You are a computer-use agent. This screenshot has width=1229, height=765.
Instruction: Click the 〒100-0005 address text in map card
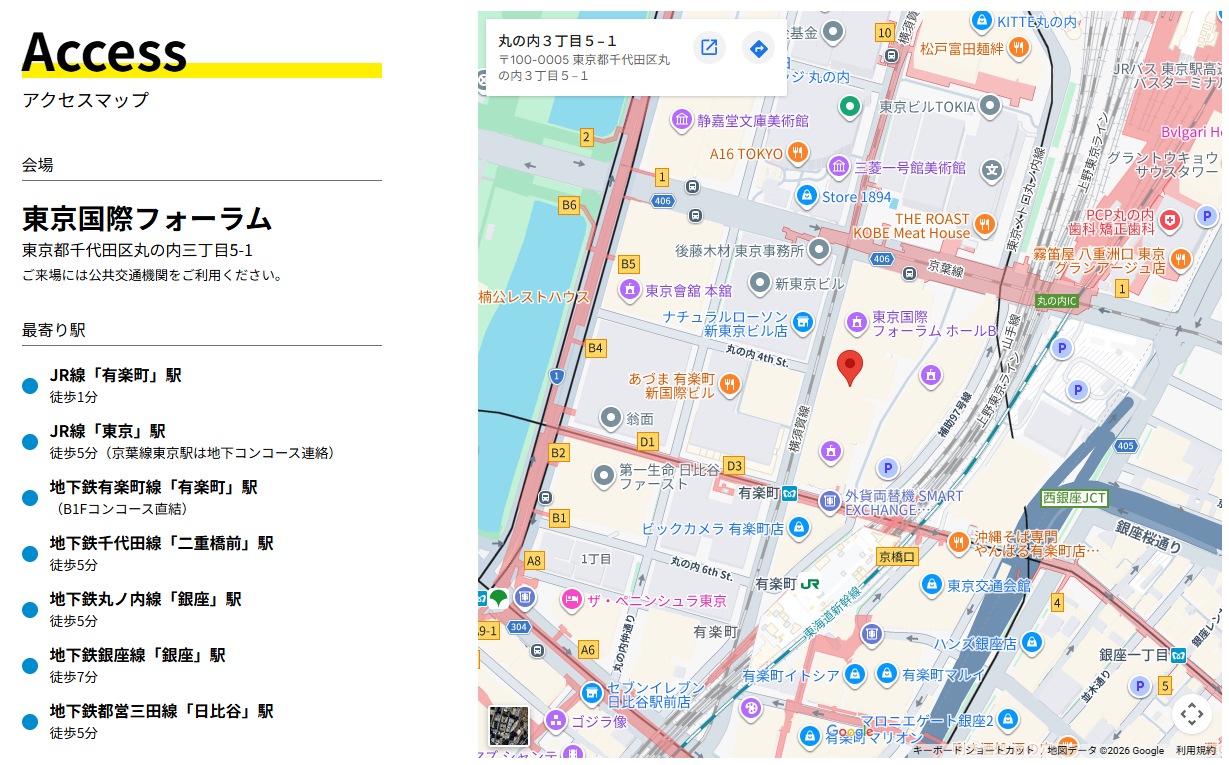pyautogui.click(x=584, y=68)
